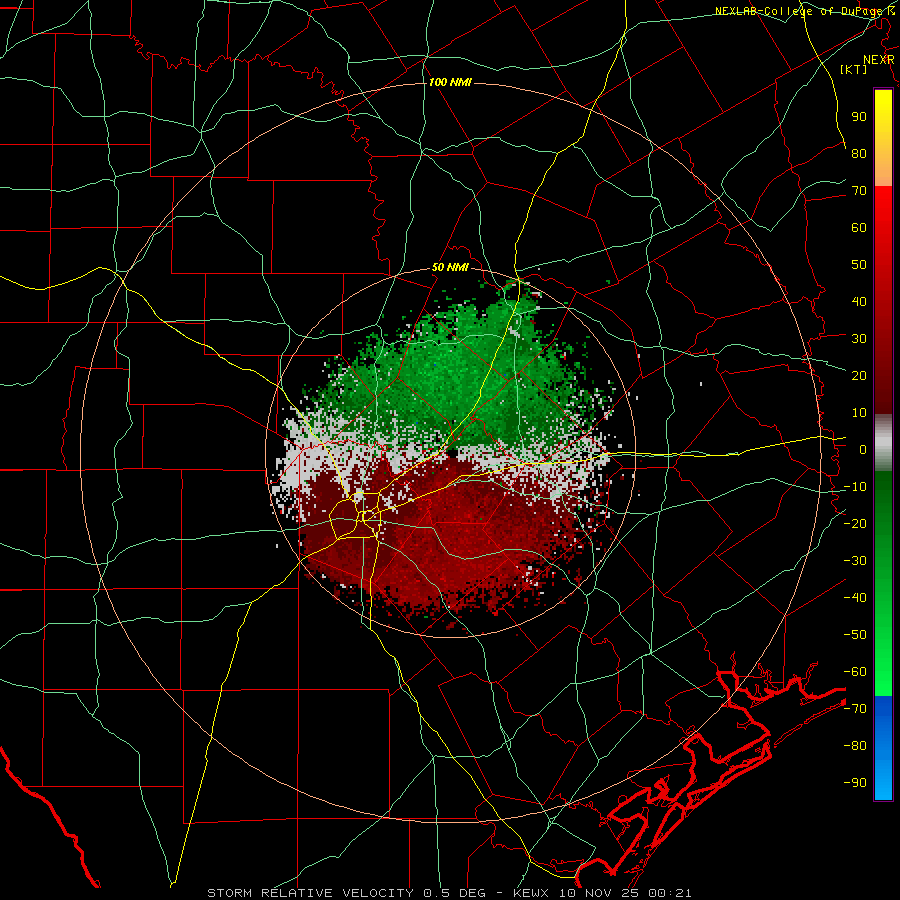Click the "-50" velocity scale value
Viewport: 900px width, 900px height.
click(x=855, y=635)
